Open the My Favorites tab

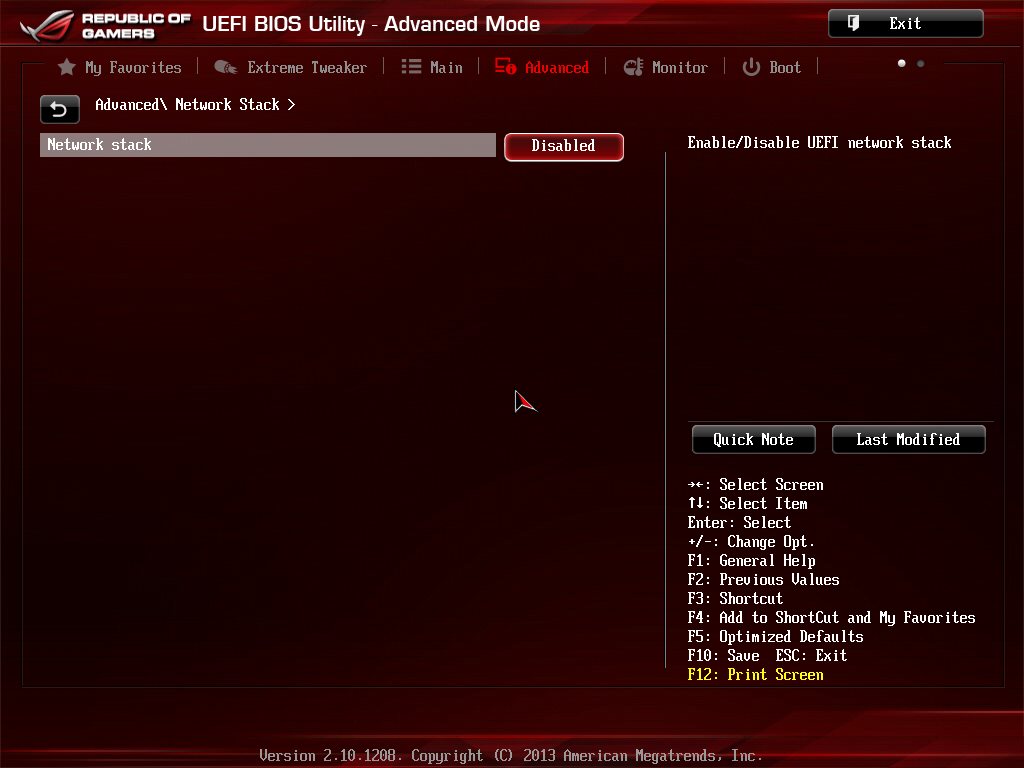(x=120, y=67)
